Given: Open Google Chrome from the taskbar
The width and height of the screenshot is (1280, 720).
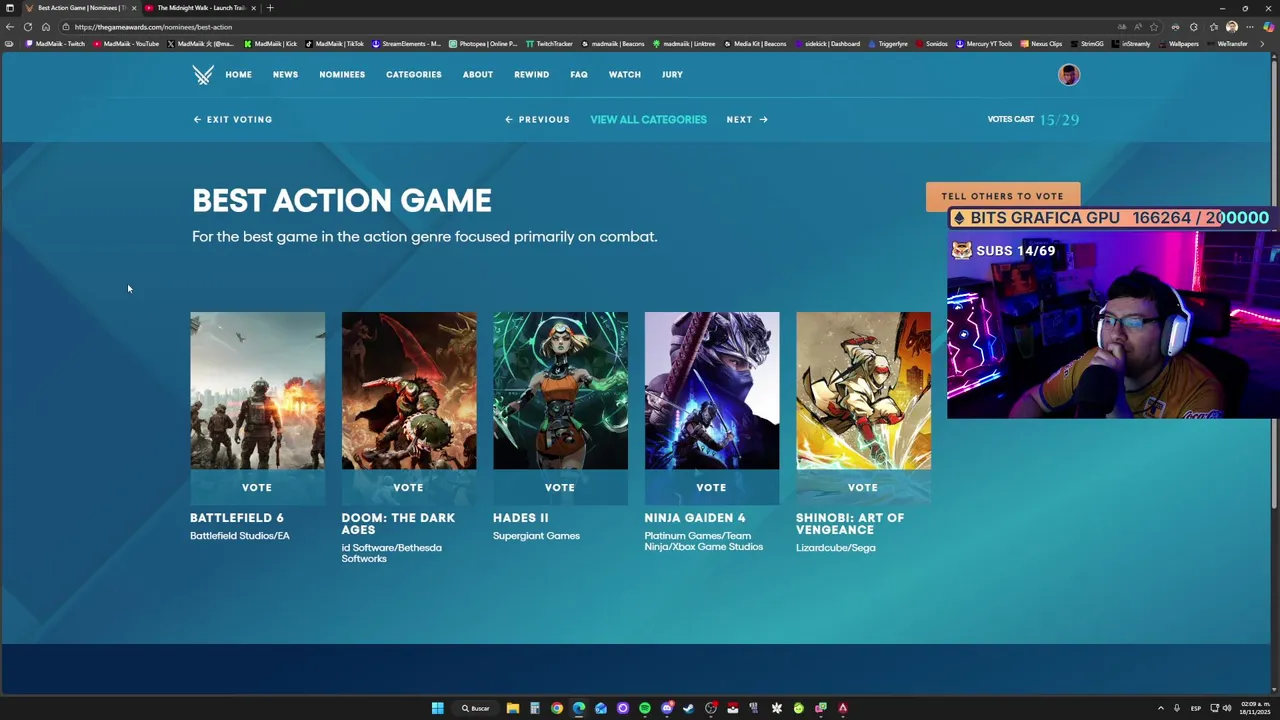Looking at the screenshot, I should point(557,708).
